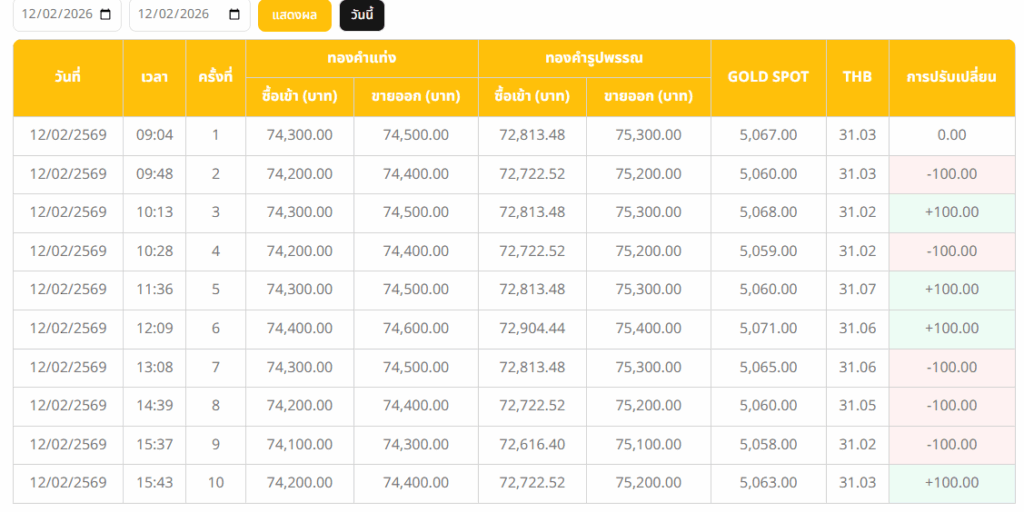Click time cell 10:28
1024x512 pixels.
pyautogui.click(x=155, y=251)
